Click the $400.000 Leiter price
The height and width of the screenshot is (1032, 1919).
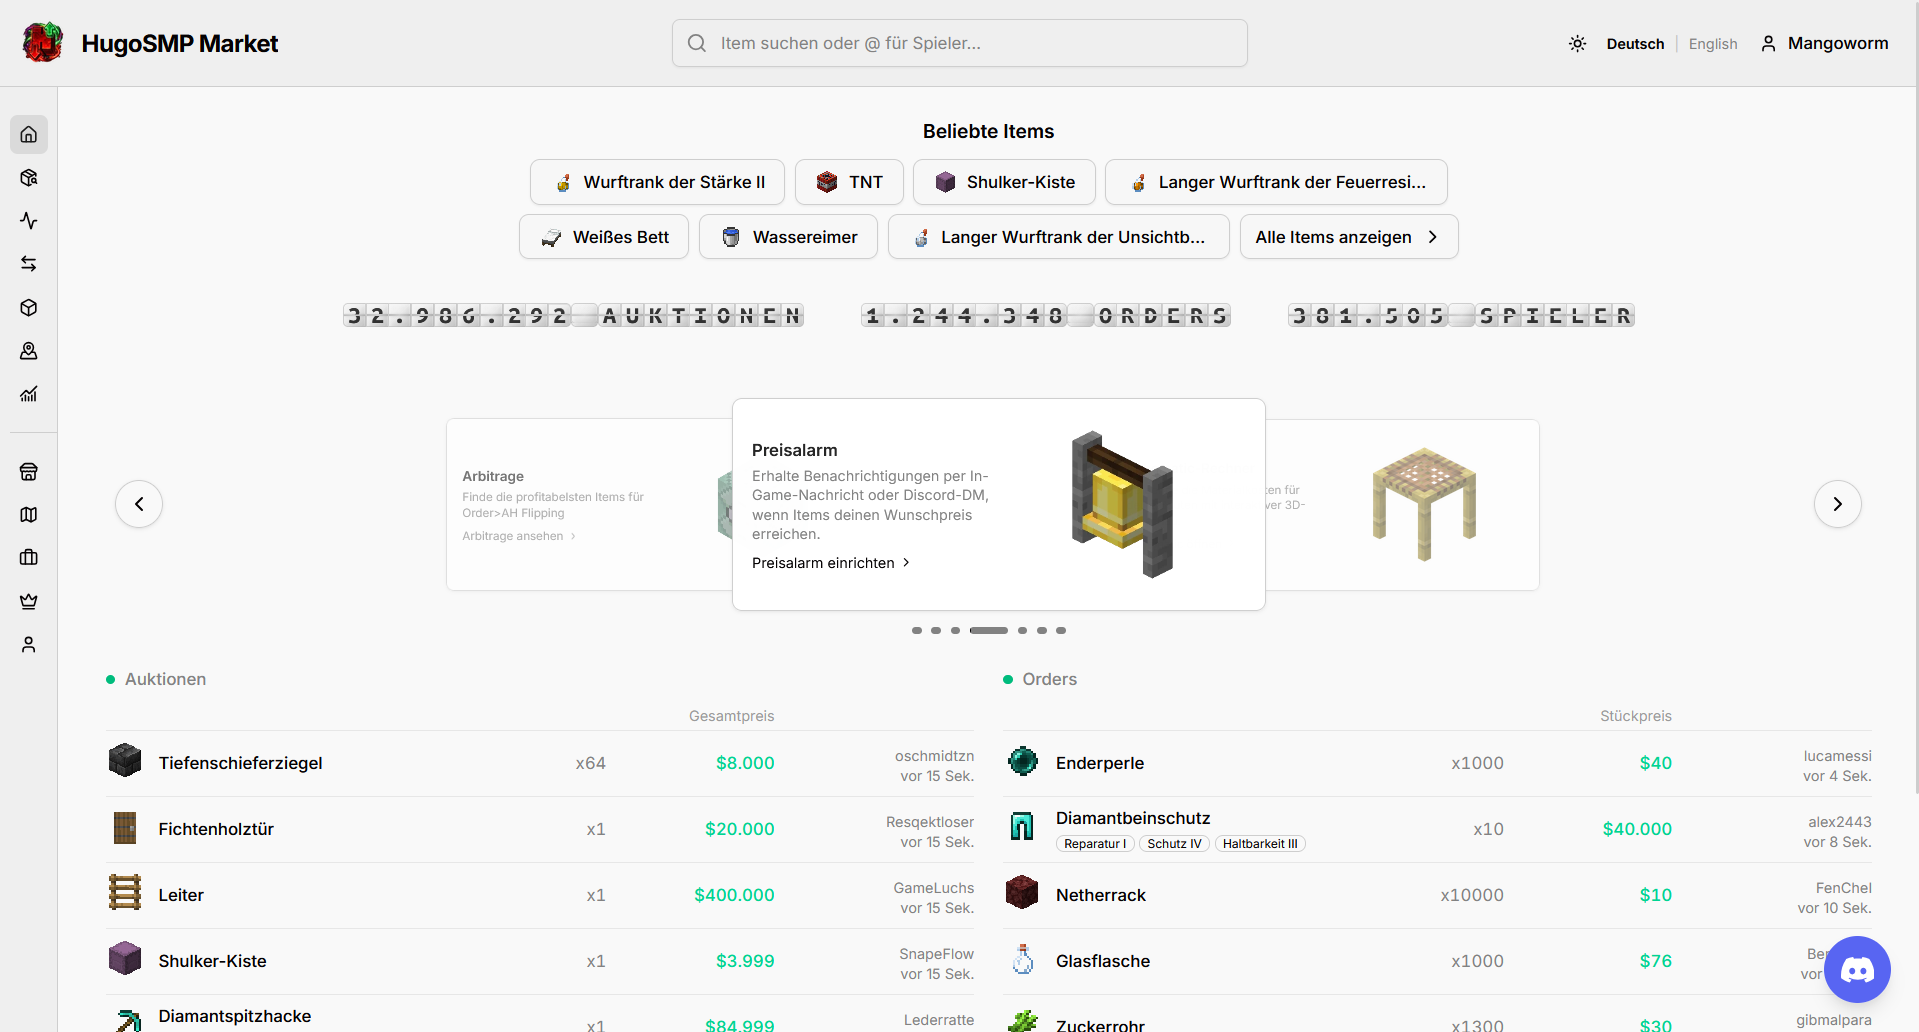coord(734,895)
